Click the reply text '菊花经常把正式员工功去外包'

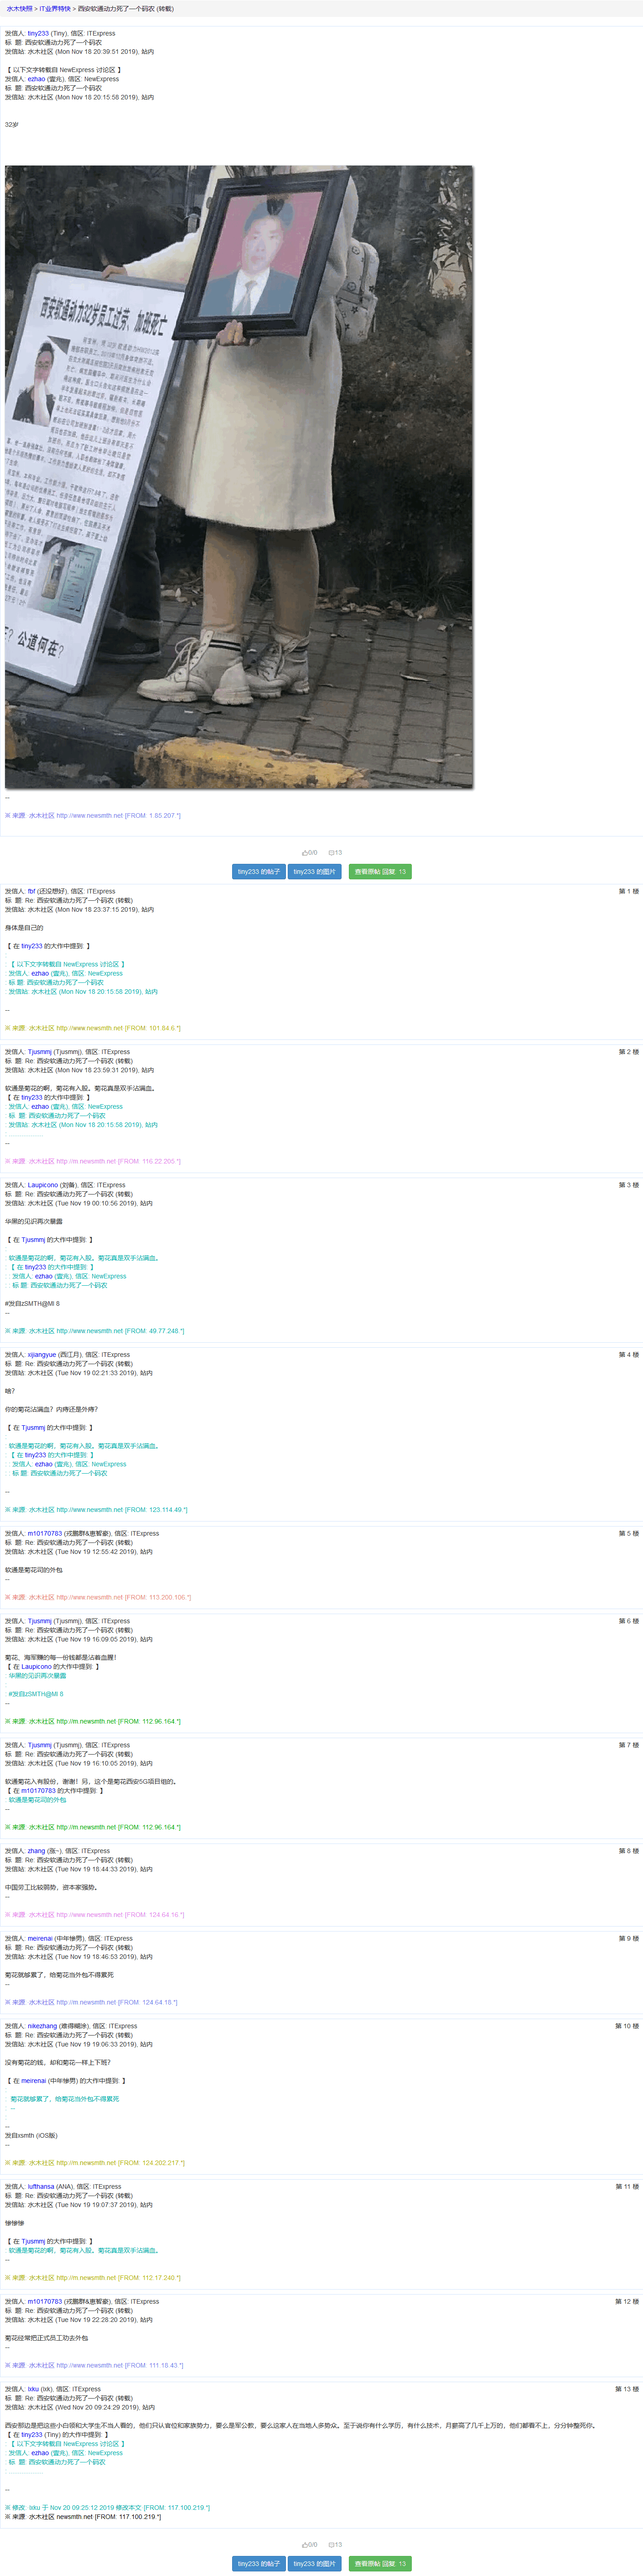(47, 2338)
